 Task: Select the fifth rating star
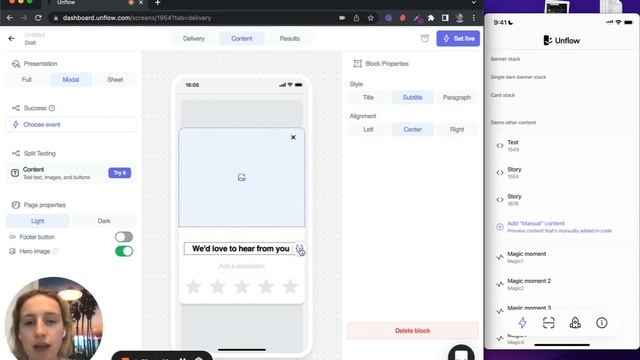(290, 287)
